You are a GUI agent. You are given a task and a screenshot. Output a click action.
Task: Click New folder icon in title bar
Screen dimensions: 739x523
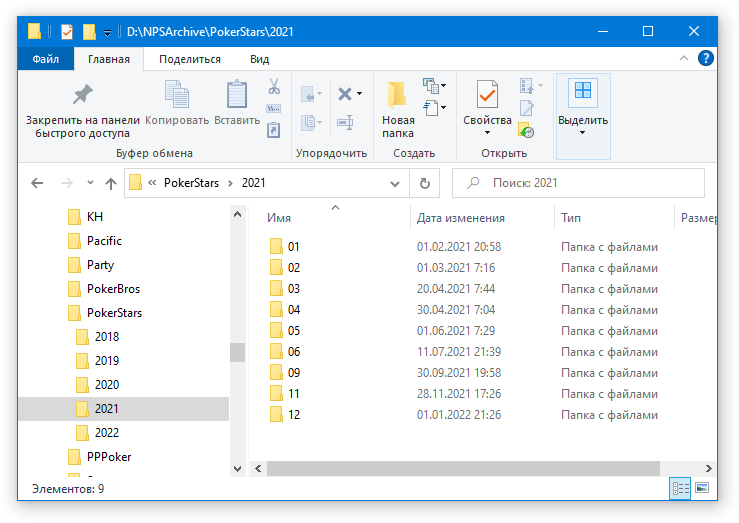coord(89,32)
